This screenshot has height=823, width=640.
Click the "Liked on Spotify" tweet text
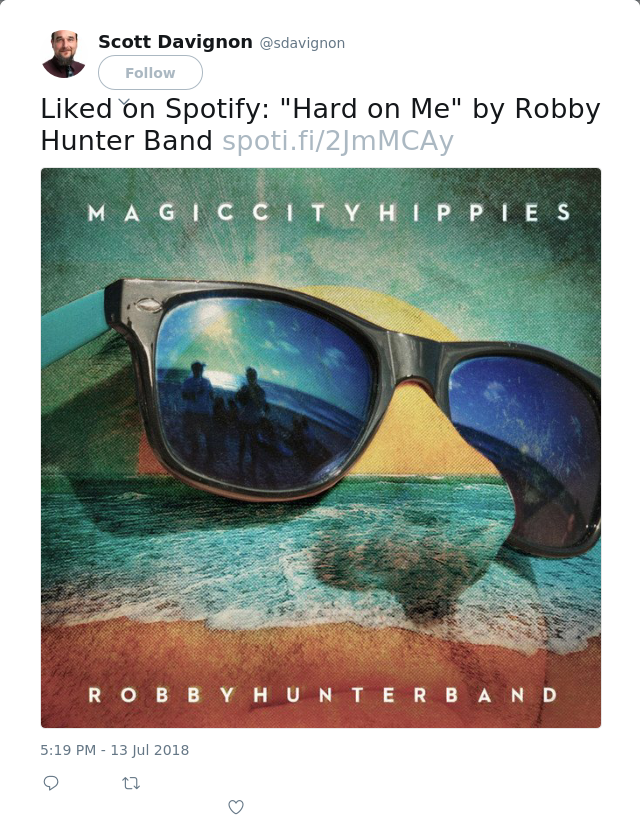point(155,109)
